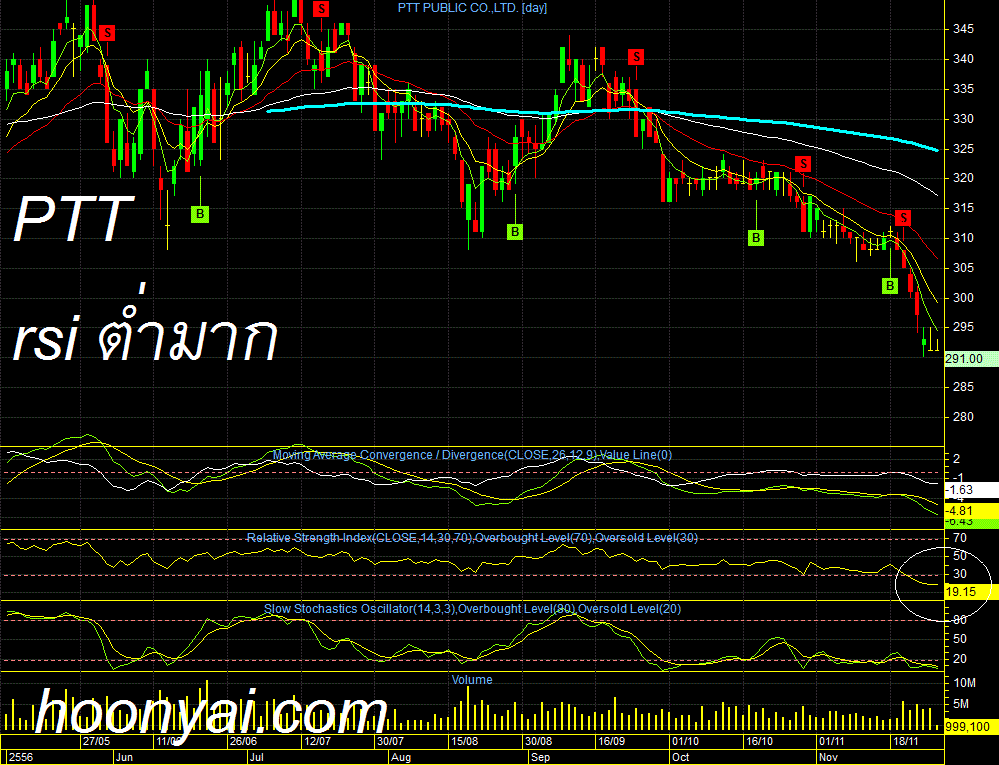This screenshot has height=765, width=999.
Task: Click the date label 01/10
Action: [685, 741]
